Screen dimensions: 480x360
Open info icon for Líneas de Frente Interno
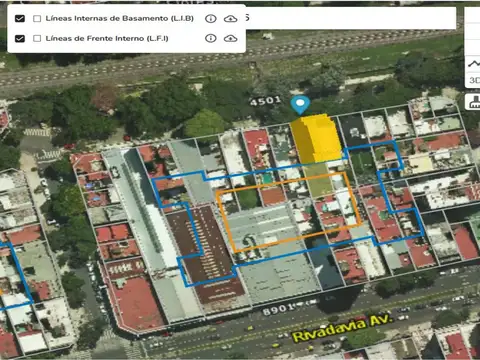(210, 38)
